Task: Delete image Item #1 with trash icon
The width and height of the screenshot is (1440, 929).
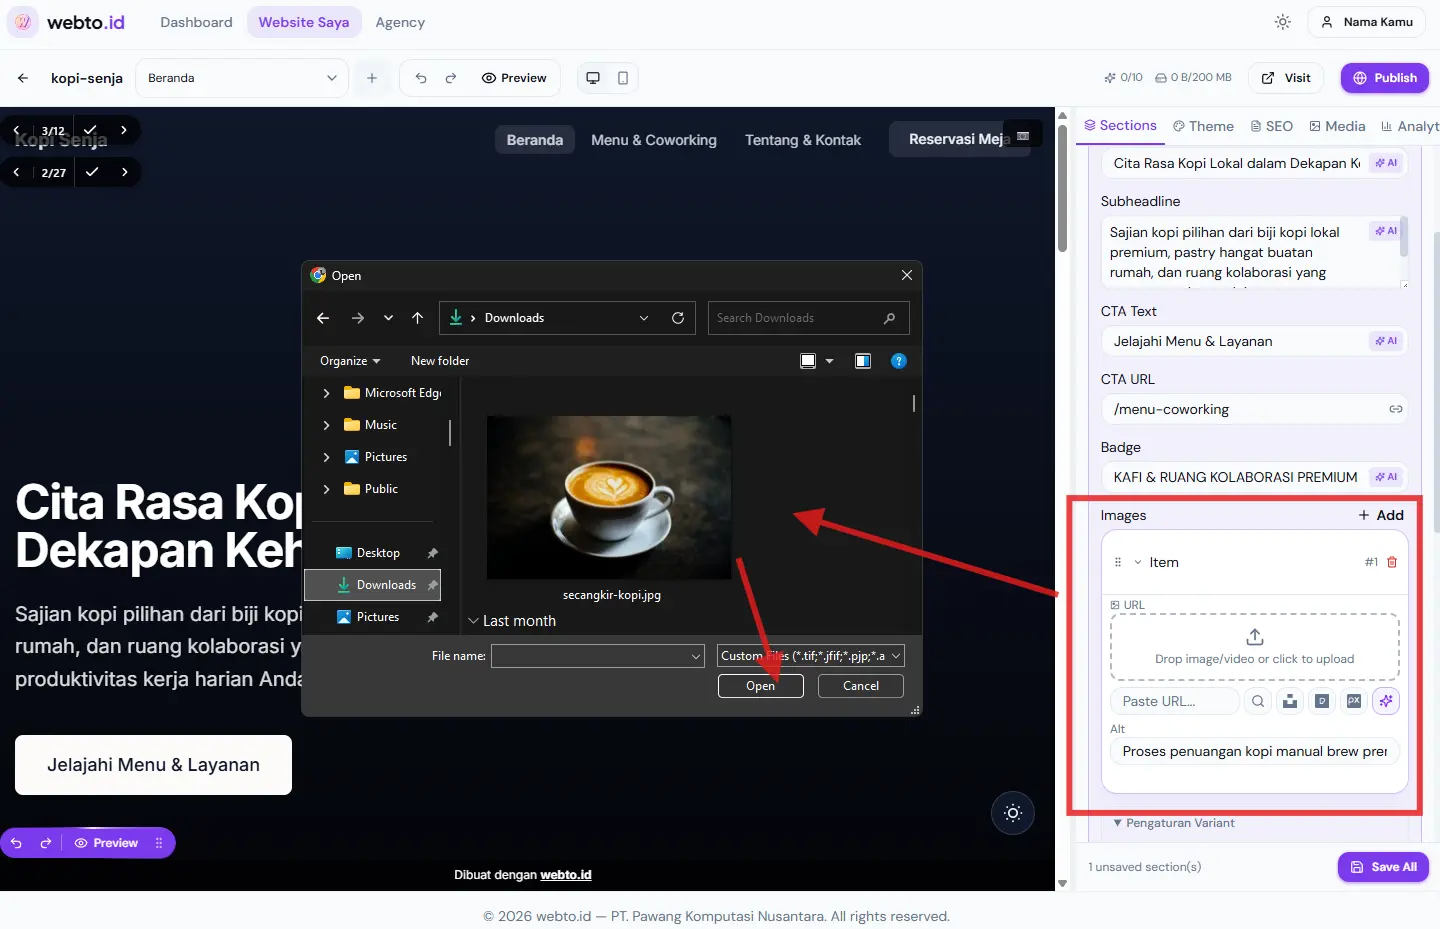Action: point(1392,562)
